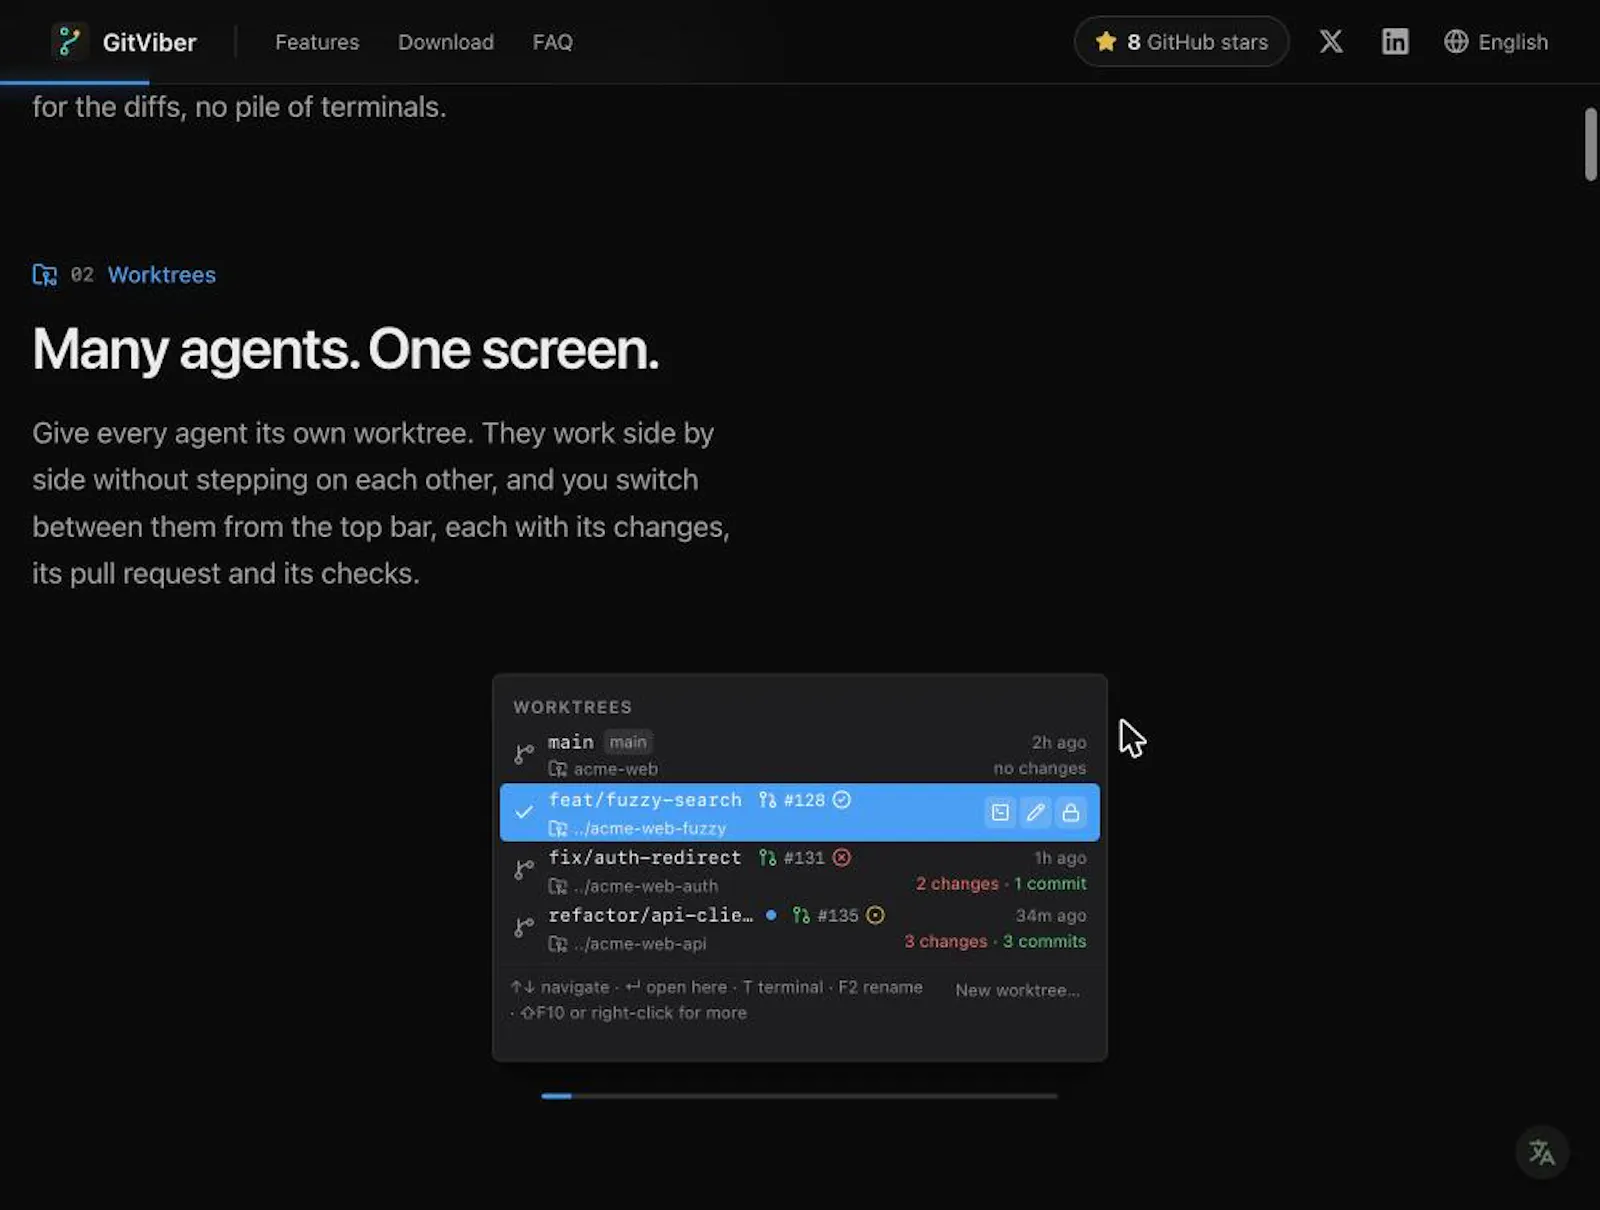Go to the Download nav item
The width and height of the screenshot is (1600, 1210).
click(x=446, y=42)
